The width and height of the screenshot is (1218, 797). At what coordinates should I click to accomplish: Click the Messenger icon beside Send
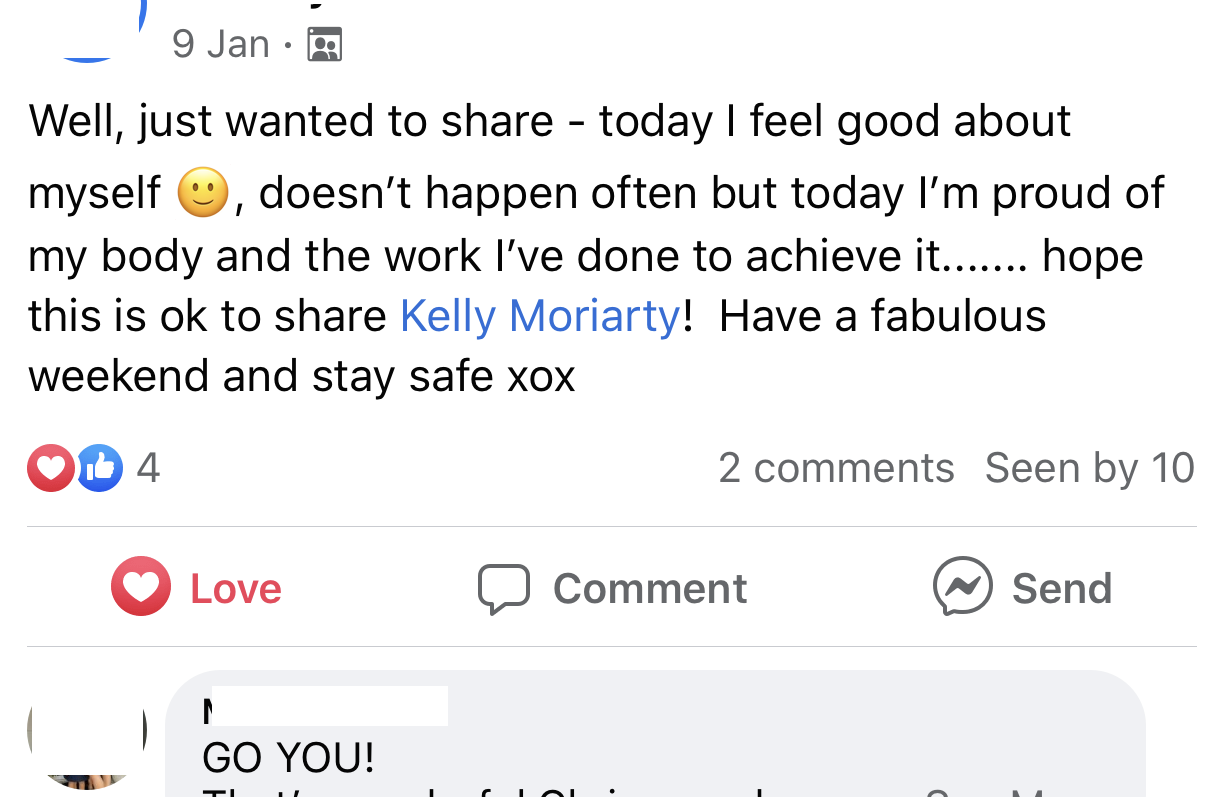point(962,586)
